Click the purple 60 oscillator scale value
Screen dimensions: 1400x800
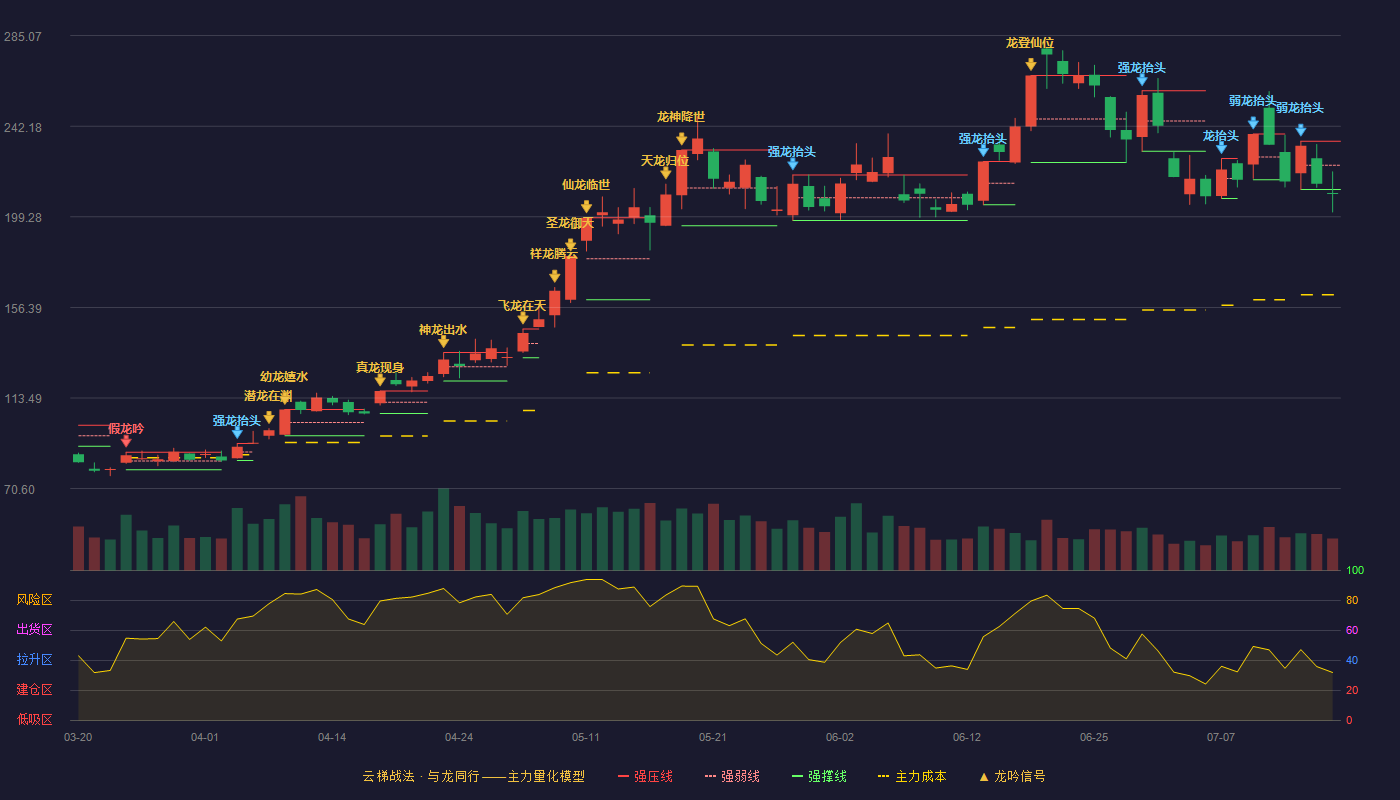point(1352,630)
